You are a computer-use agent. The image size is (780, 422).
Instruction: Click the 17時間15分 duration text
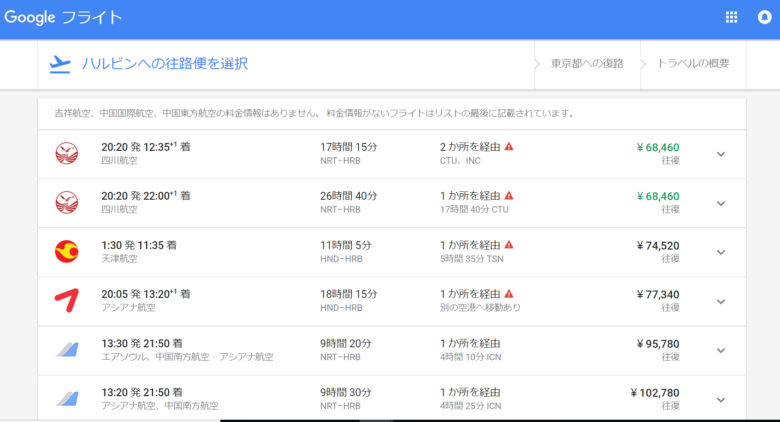coord(349,147)
